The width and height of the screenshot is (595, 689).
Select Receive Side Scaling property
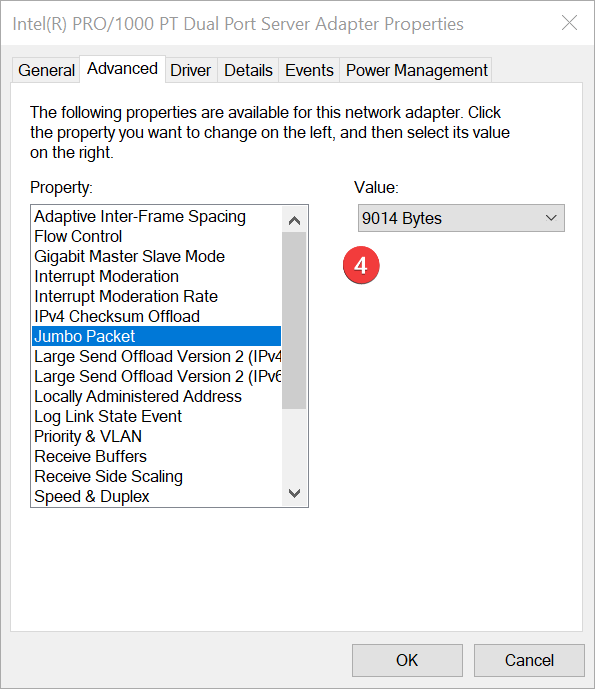click(156, 476)
